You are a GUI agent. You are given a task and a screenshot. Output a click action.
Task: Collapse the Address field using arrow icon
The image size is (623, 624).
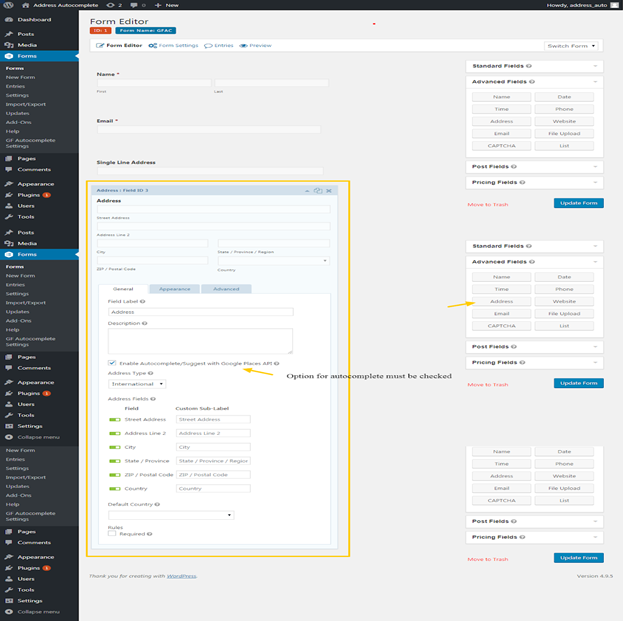pos(307,190)
